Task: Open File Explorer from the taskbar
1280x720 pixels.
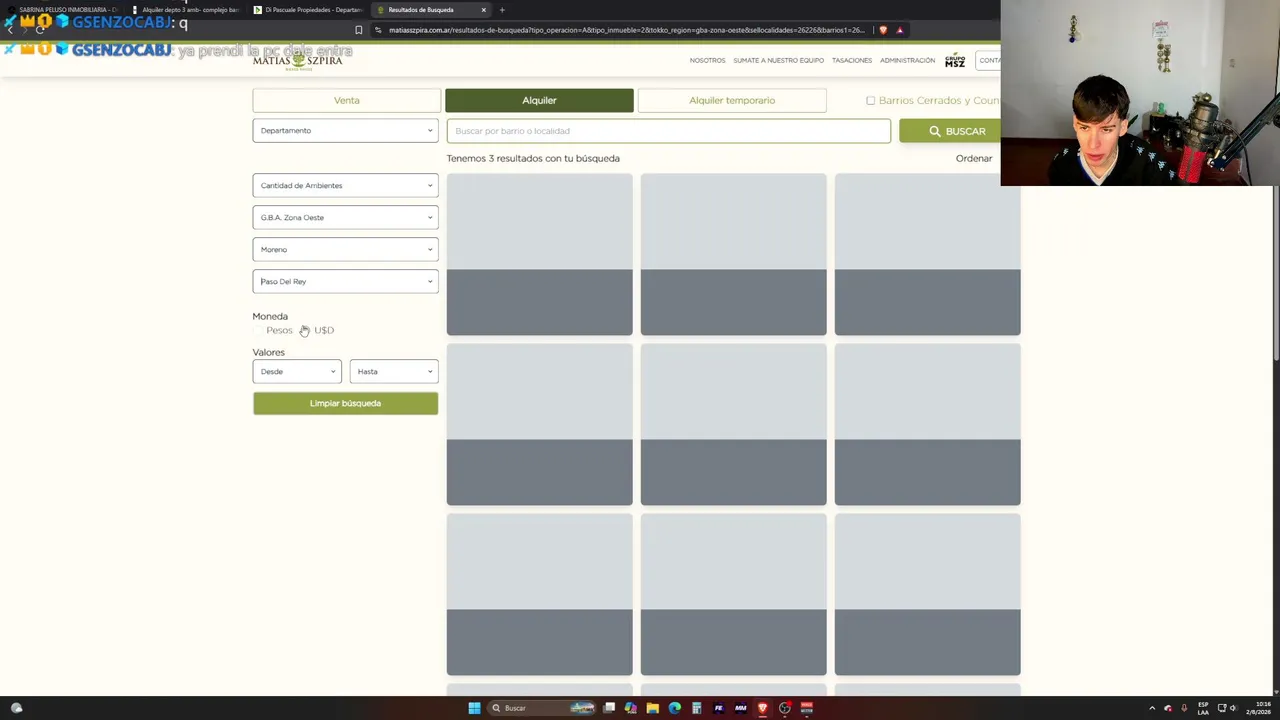Action: click(x=652, y=708)
